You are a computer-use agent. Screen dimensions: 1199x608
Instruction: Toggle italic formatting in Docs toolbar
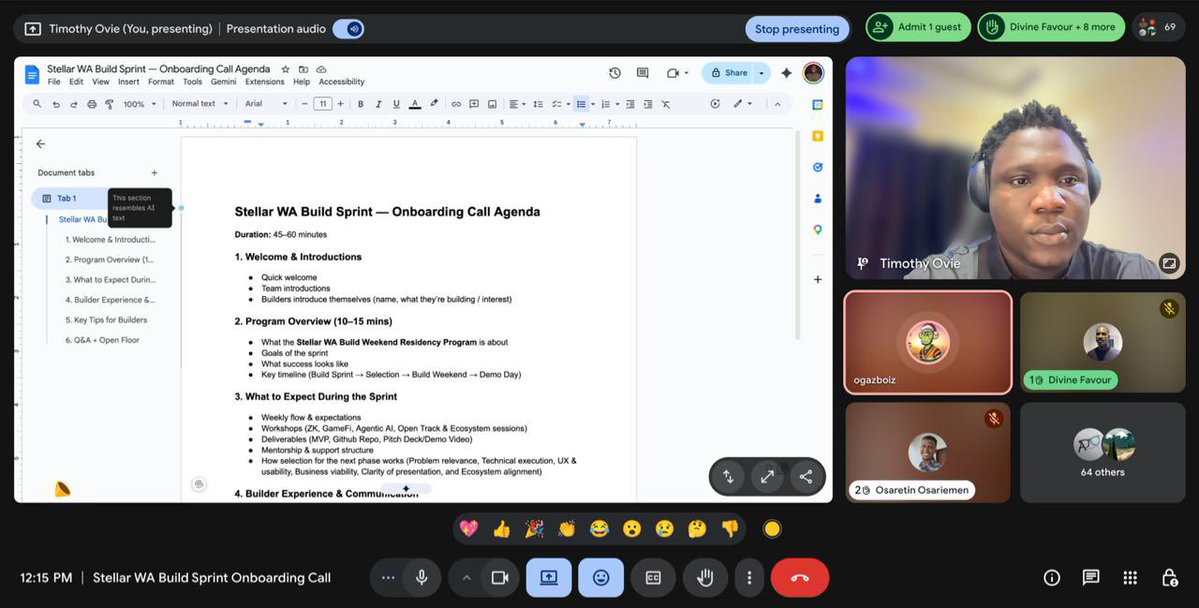[378, 104]
